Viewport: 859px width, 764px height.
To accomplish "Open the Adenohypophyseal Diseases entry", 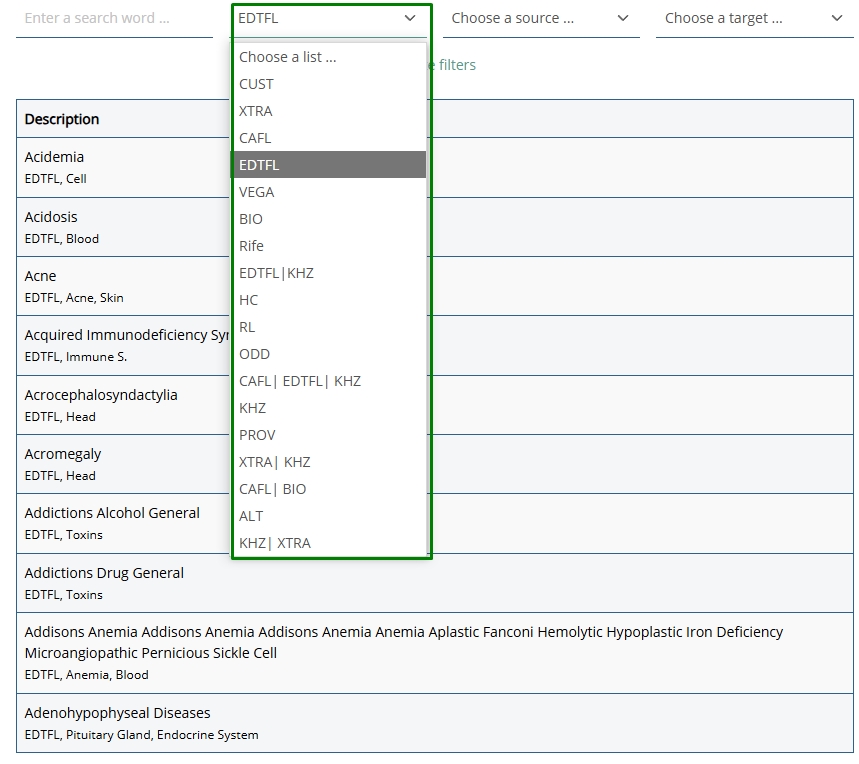I will tap(118, 713).
